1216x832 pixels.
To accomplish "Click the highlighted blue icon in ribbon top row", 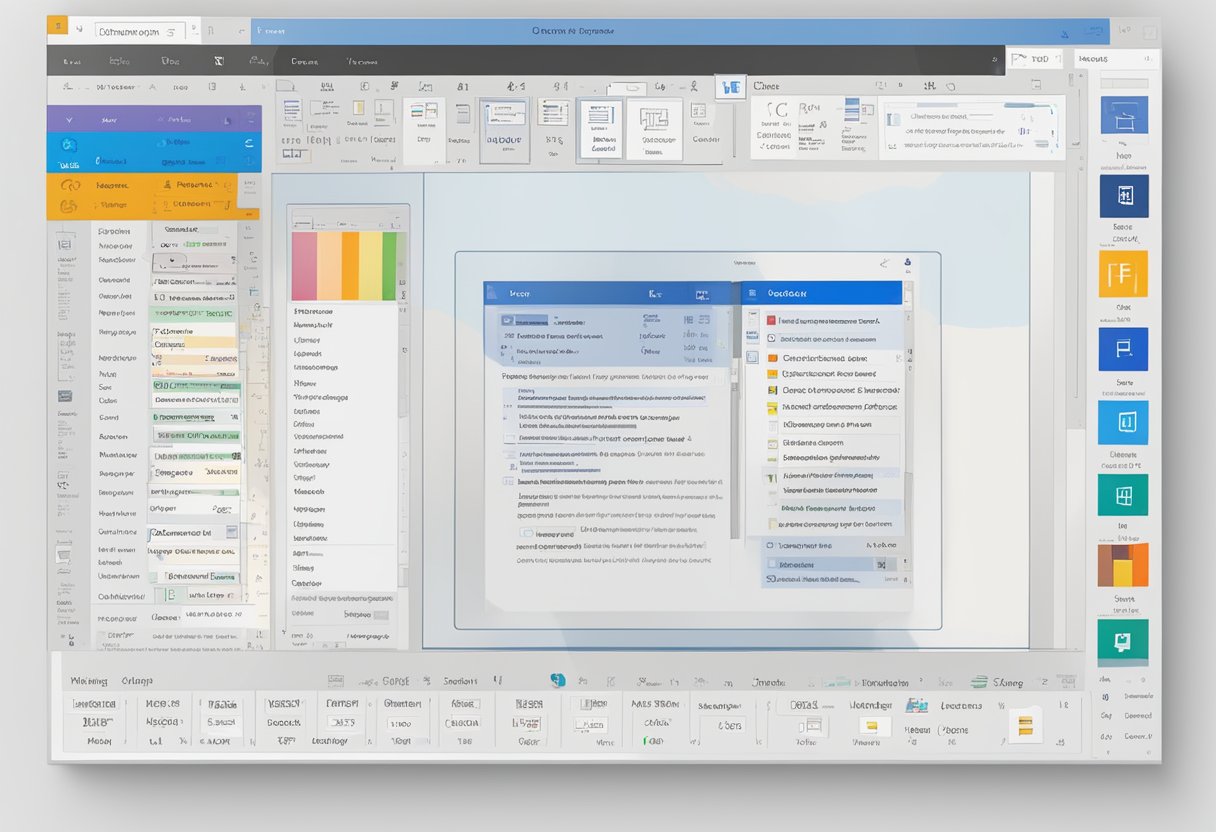I will click(x=731, y=88).
